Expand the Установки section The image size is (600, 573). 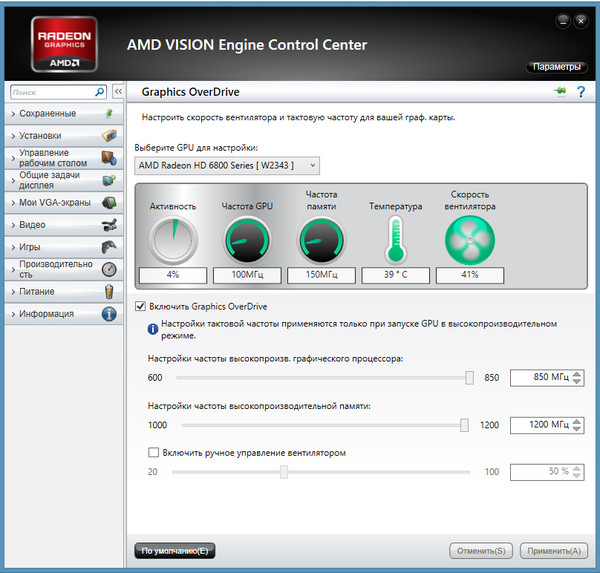click(13, 136)
